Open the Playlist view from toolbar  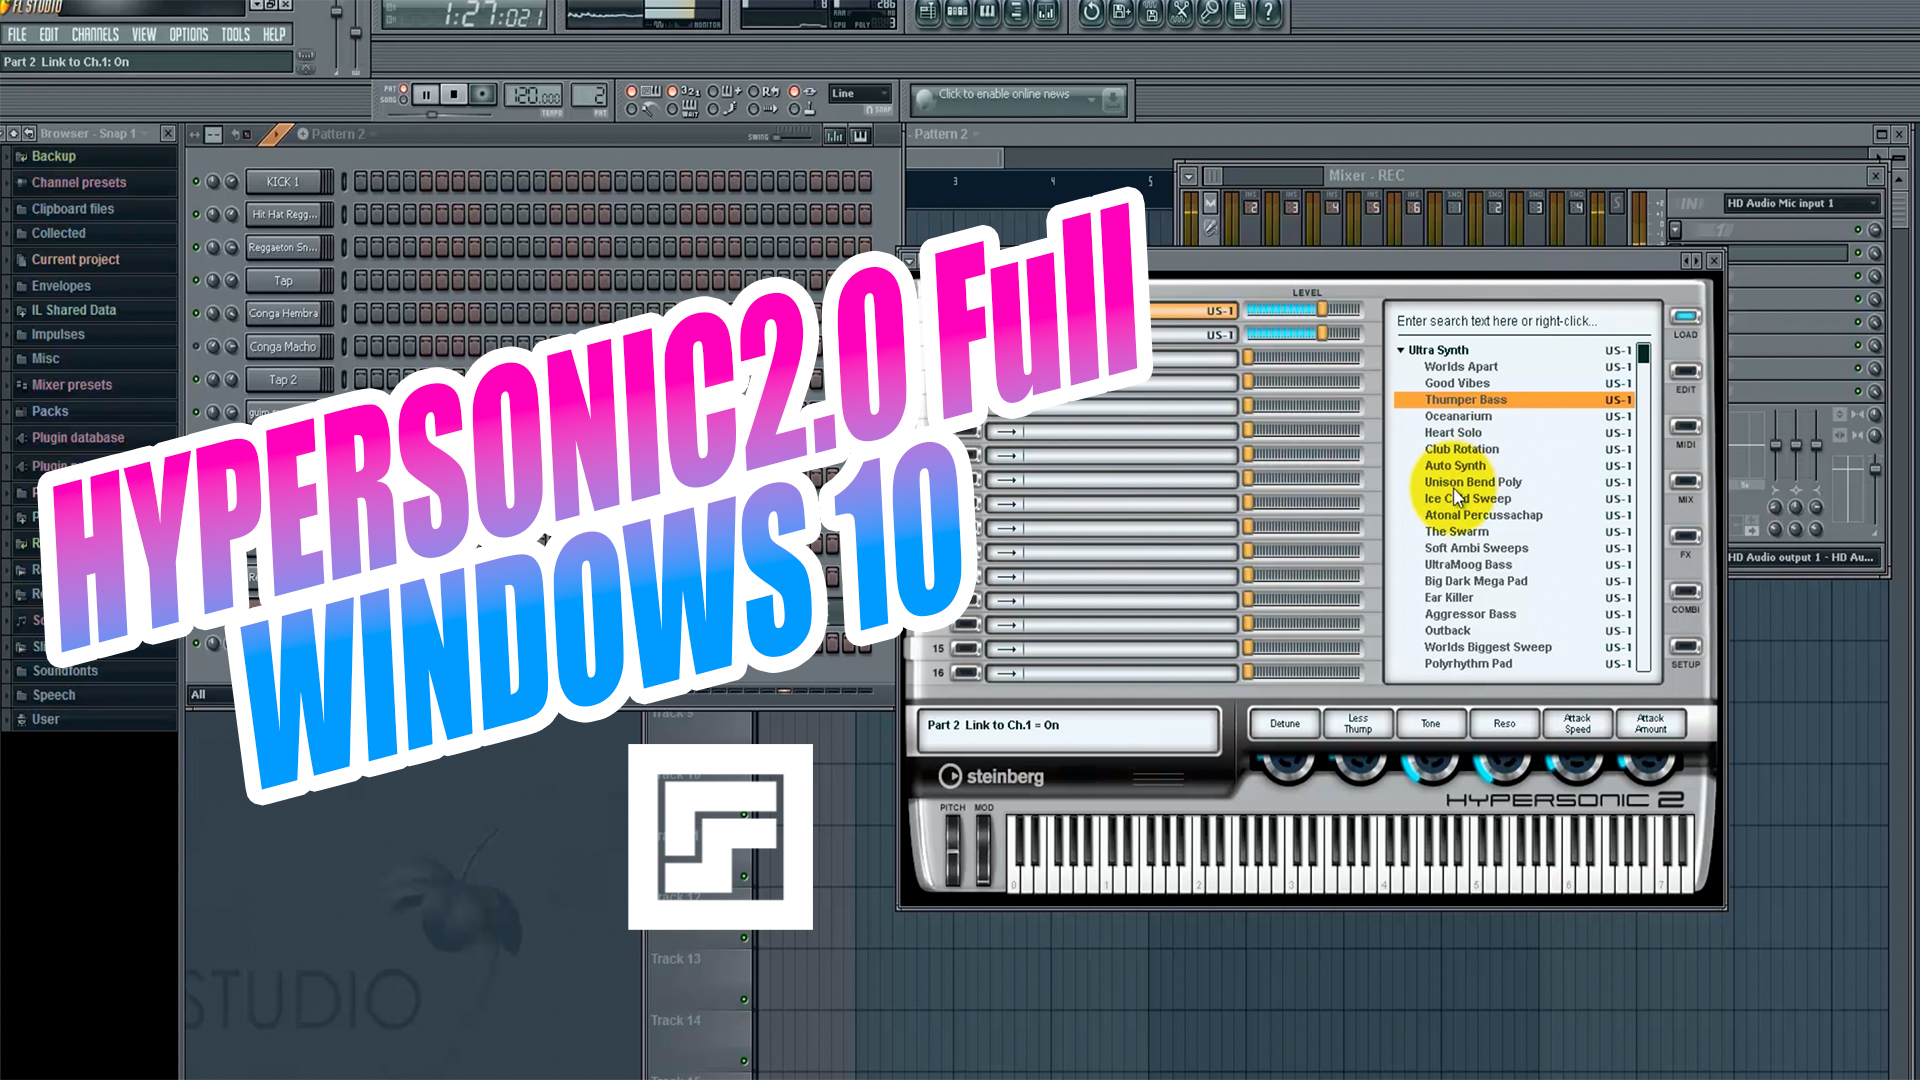pos(929,13)
